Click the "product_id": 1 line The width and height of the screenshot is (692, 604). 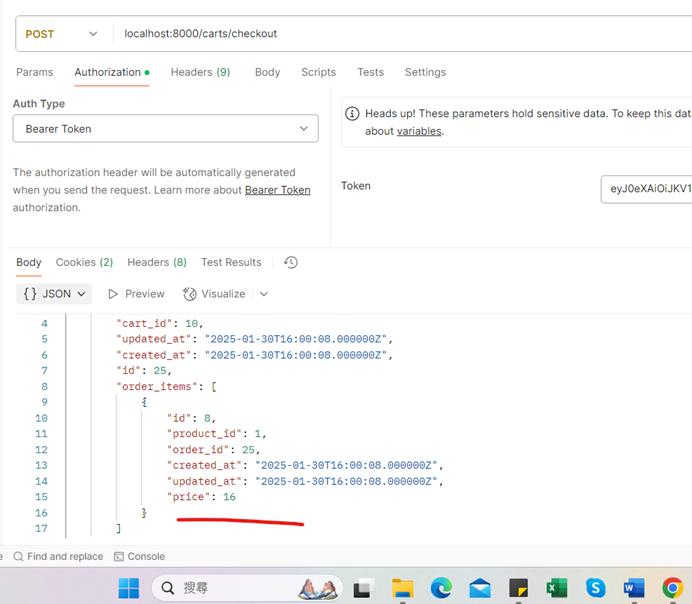(217, 434)
